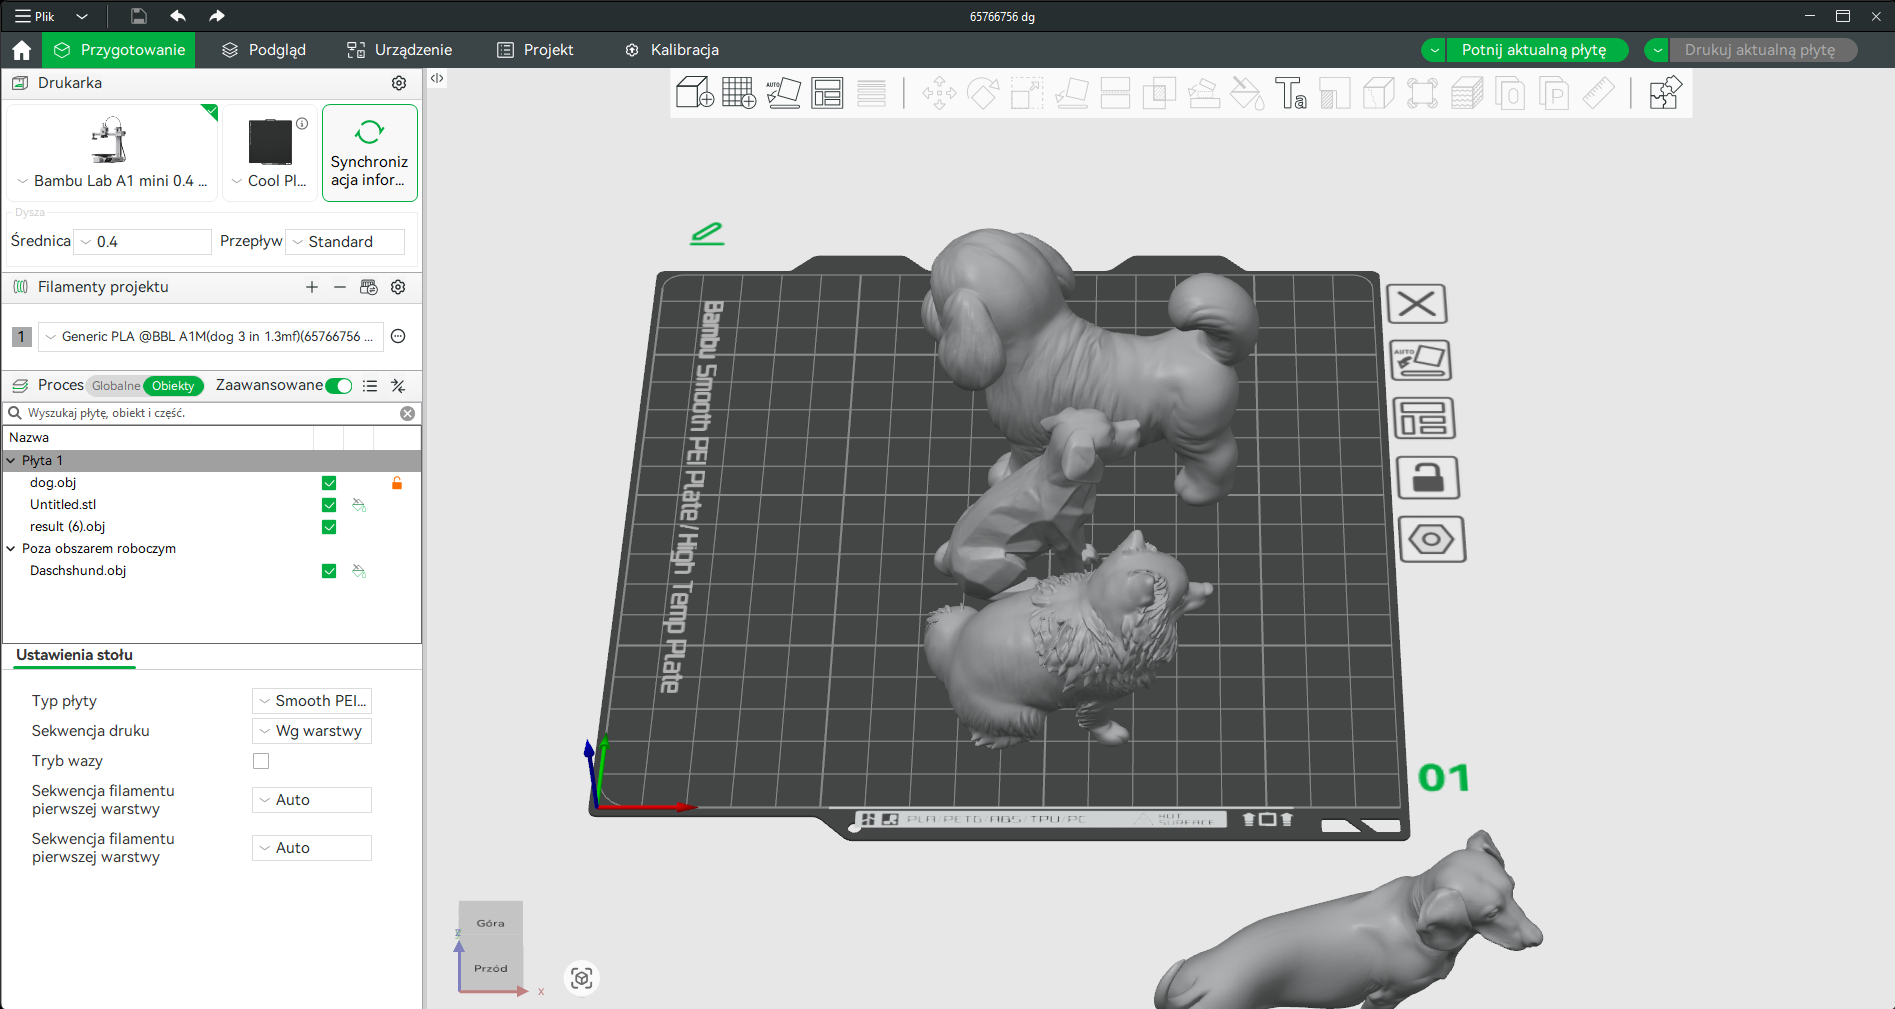Open the Generic PLA filament dropdown

[x=210, y=337]
